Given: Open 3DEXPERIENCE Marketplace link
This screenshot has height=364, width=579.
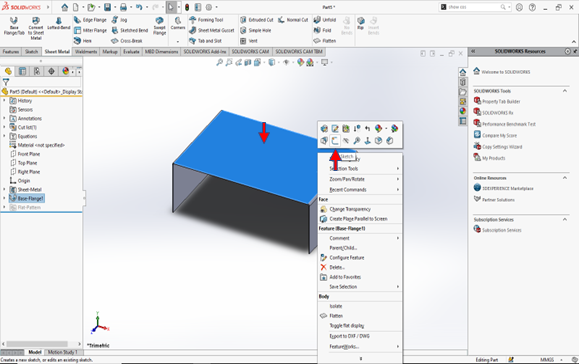Looking at the screenshot, I should point(508,188).
